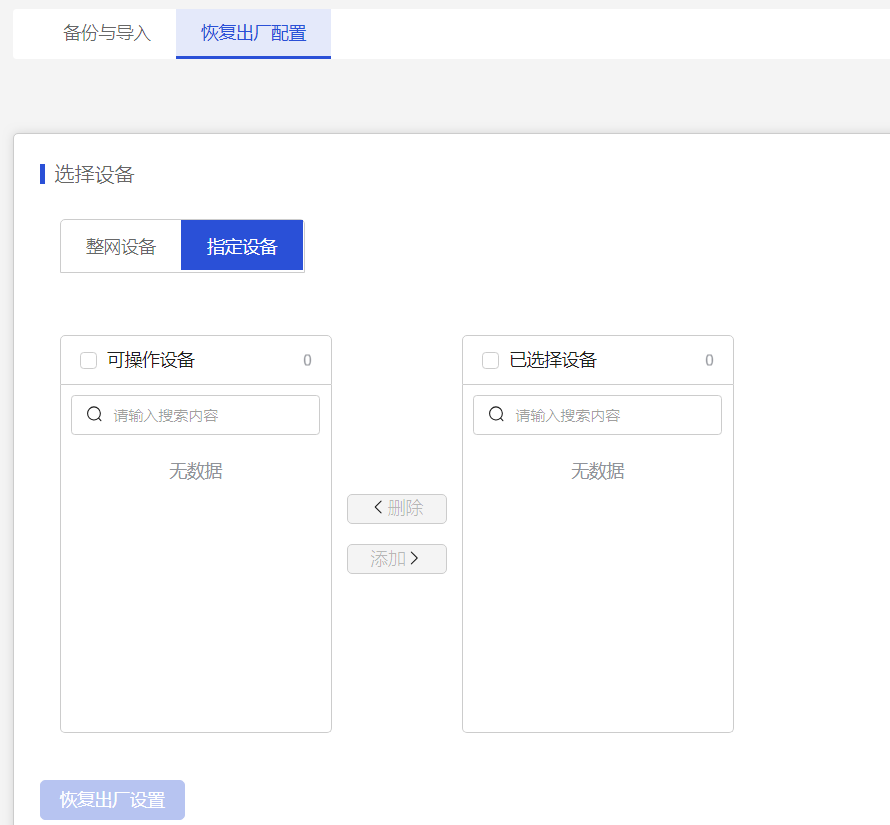
Task: Click 无数据 text in 已选择设备 list
Action: pyautogui.click(x=598, y=471)
